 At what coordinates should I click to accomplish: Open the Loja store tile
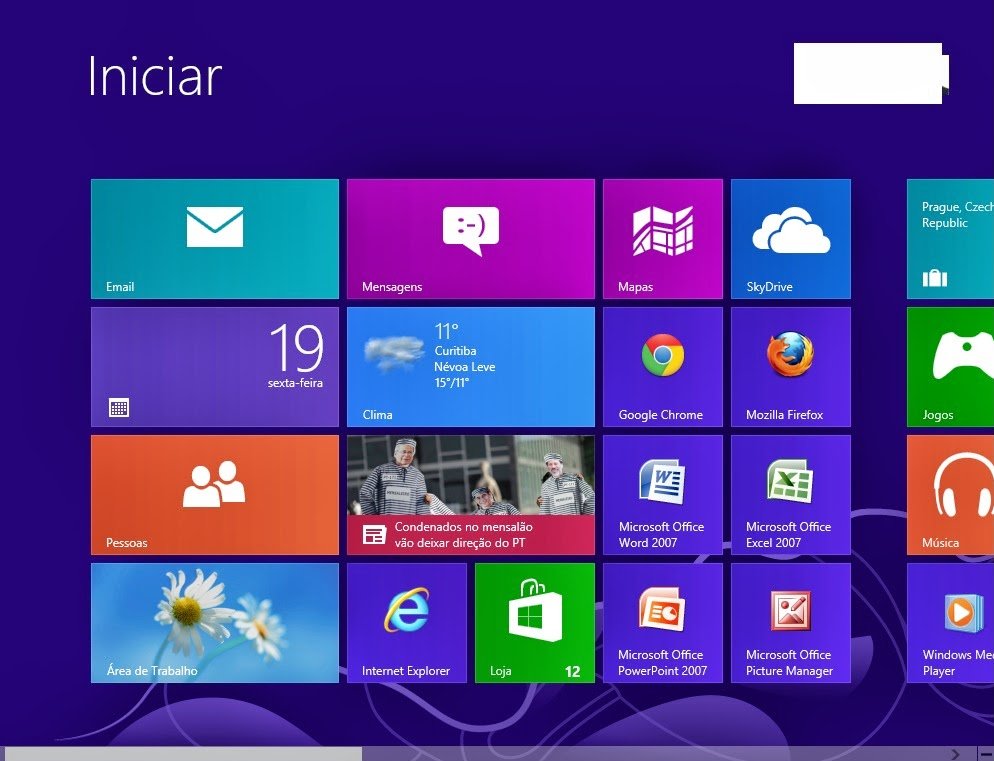coord(534,622)
